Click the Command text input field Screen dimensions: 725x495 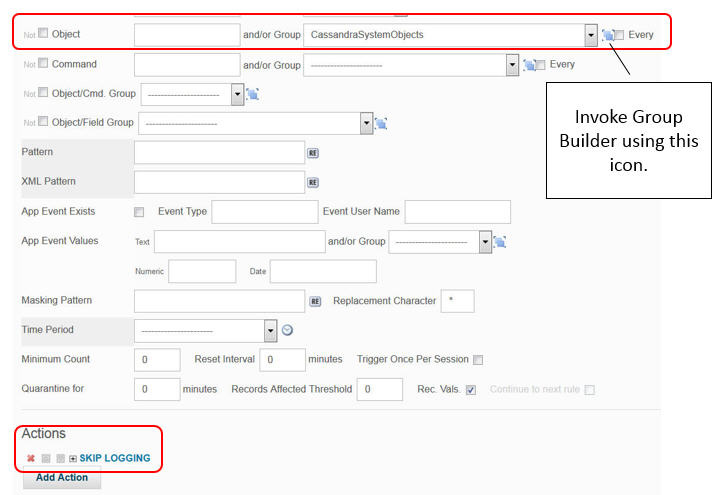coord(187,65)
